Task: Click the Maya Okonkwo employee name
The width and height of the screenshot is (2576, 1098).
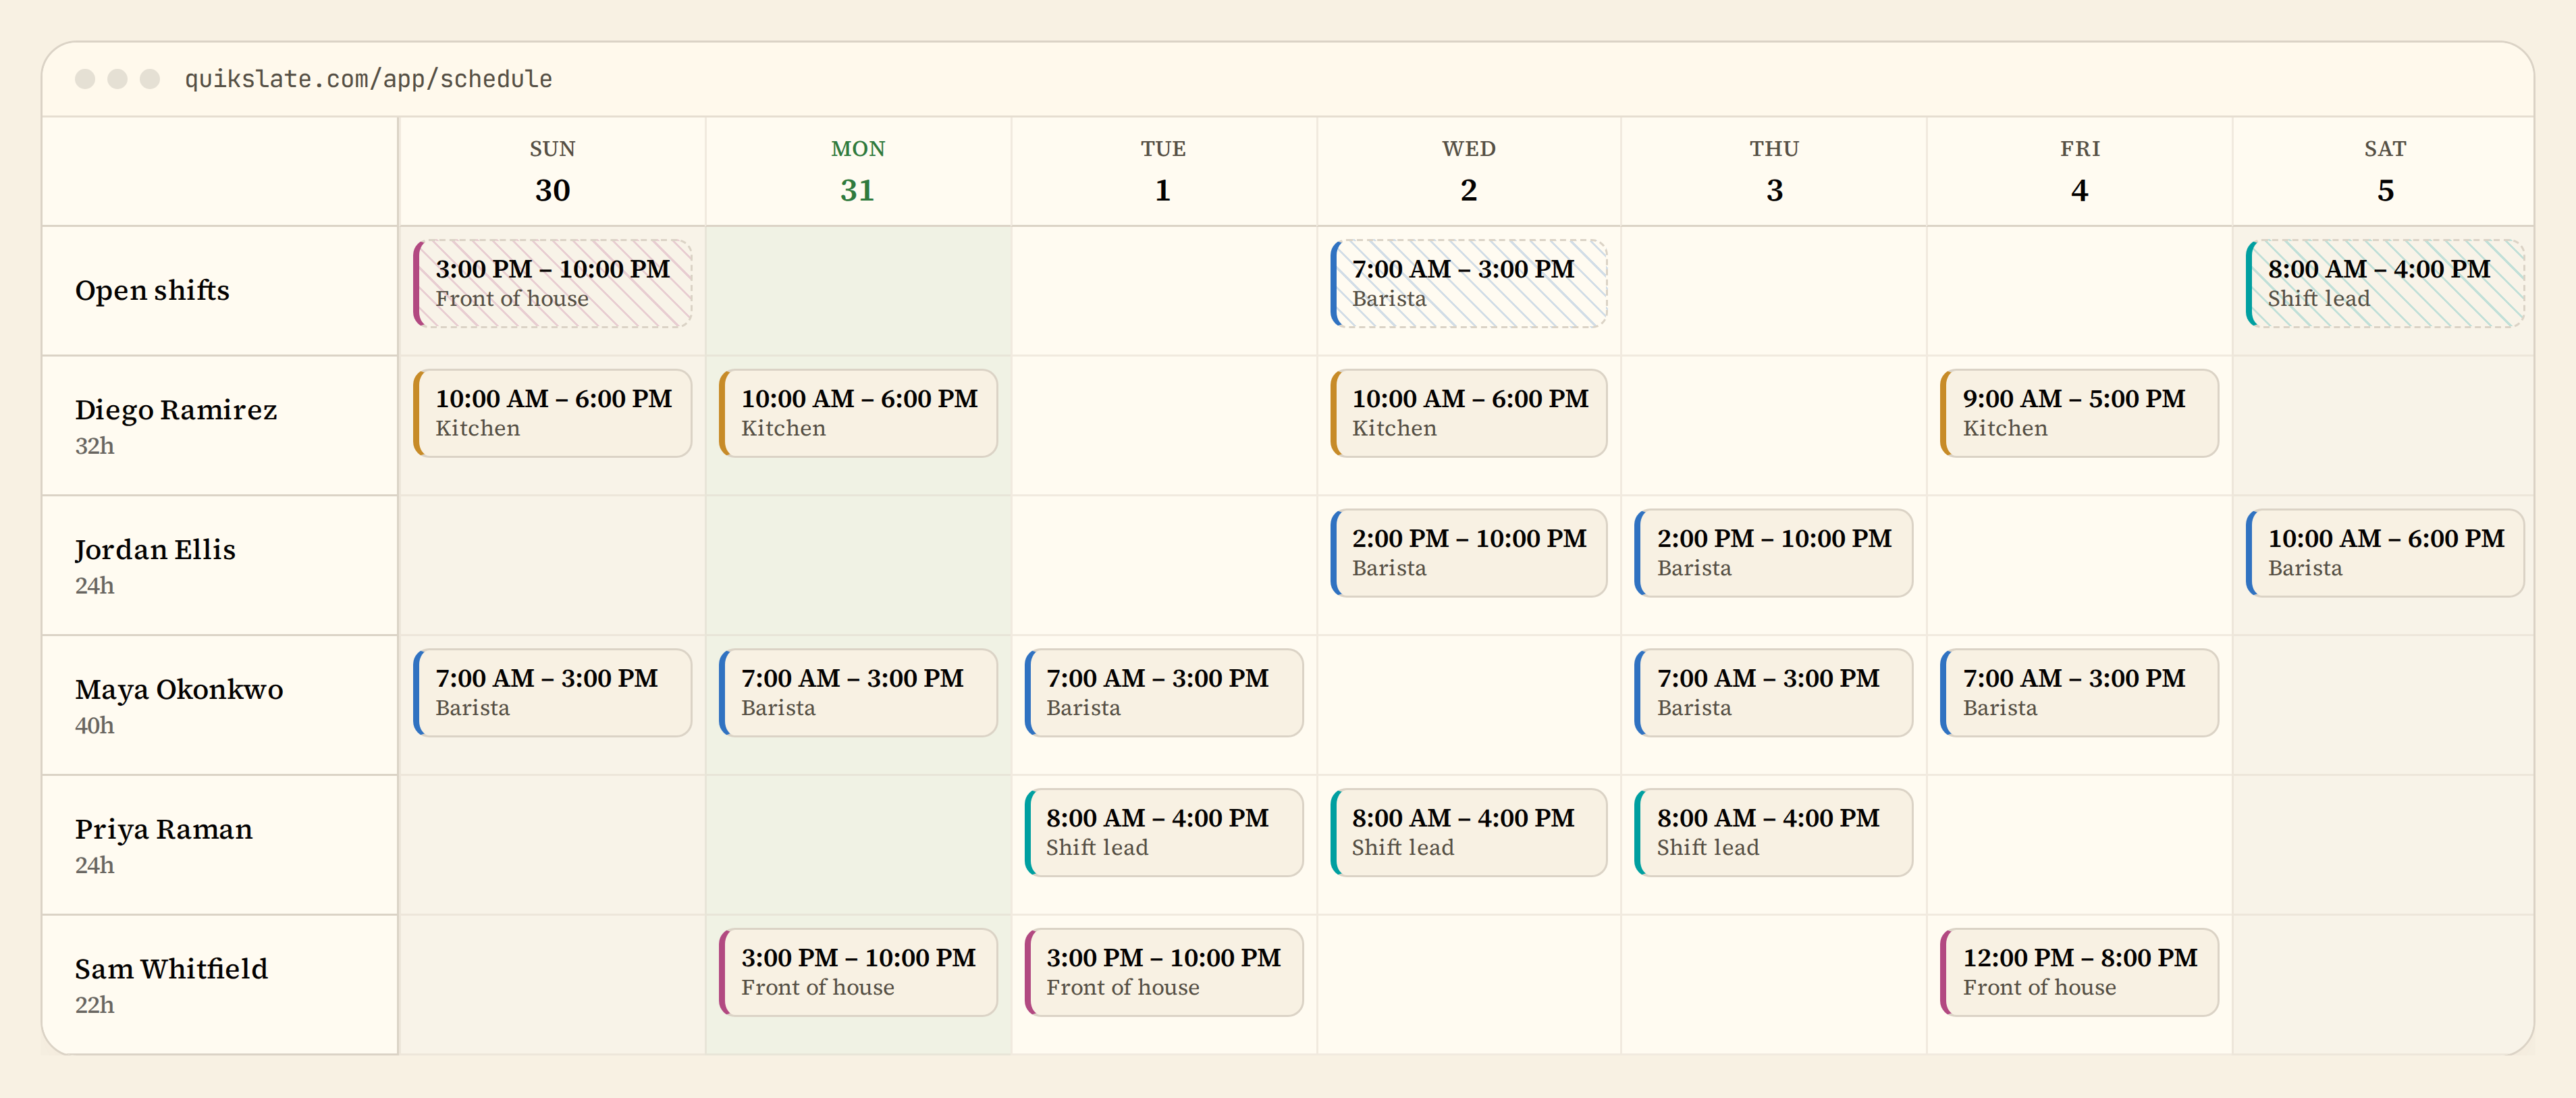Action: pyautogui.click(x=179, y=690)
